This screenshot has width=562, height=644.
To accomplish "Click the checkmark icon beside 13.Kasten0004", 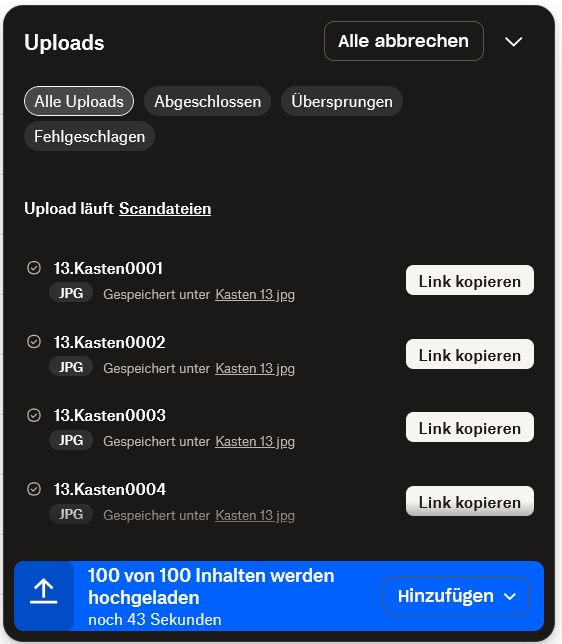I will [x=34, y=489].
